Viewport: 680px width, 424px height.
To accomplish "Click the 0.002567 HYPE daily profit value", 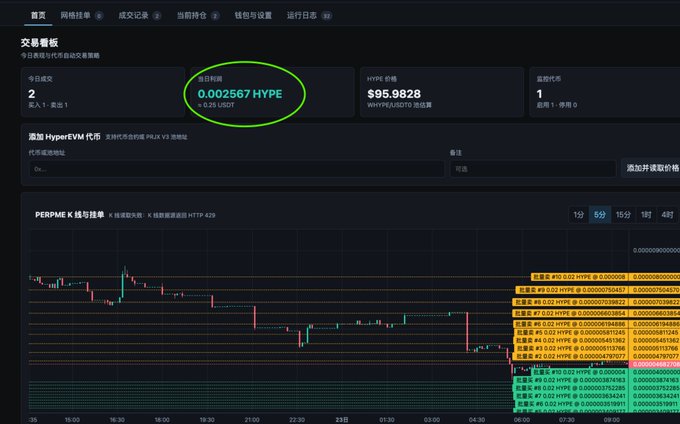I will pyautogui.click(x=240, y=94).
